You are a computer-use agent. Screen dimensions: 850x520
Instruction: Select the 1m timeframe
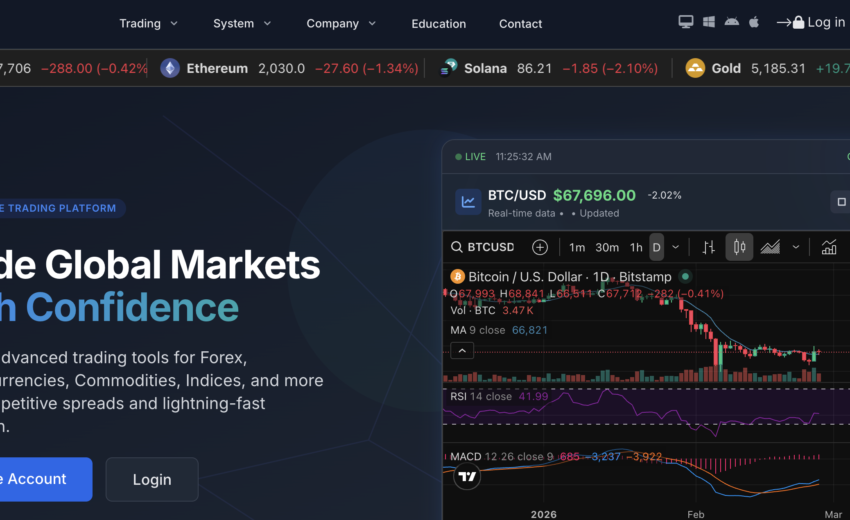pyautogui.click(x=577, y=247)
